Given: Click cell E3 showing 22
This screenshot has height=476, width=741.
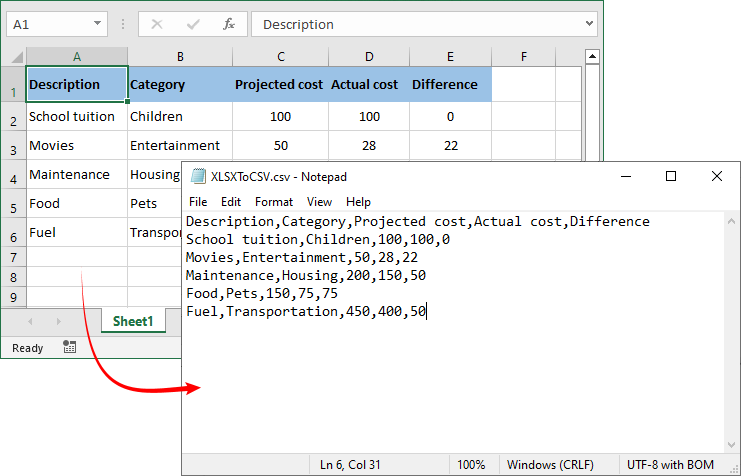Looking at the screenshot, I should click(x=450, y=145).
